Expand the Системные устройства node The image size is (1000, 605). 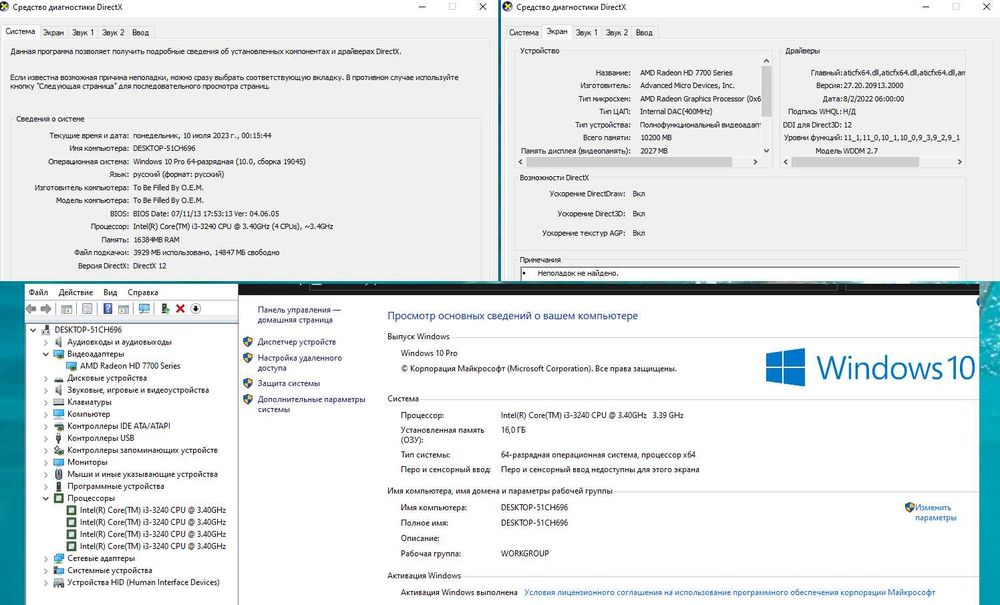coord(46,571)
